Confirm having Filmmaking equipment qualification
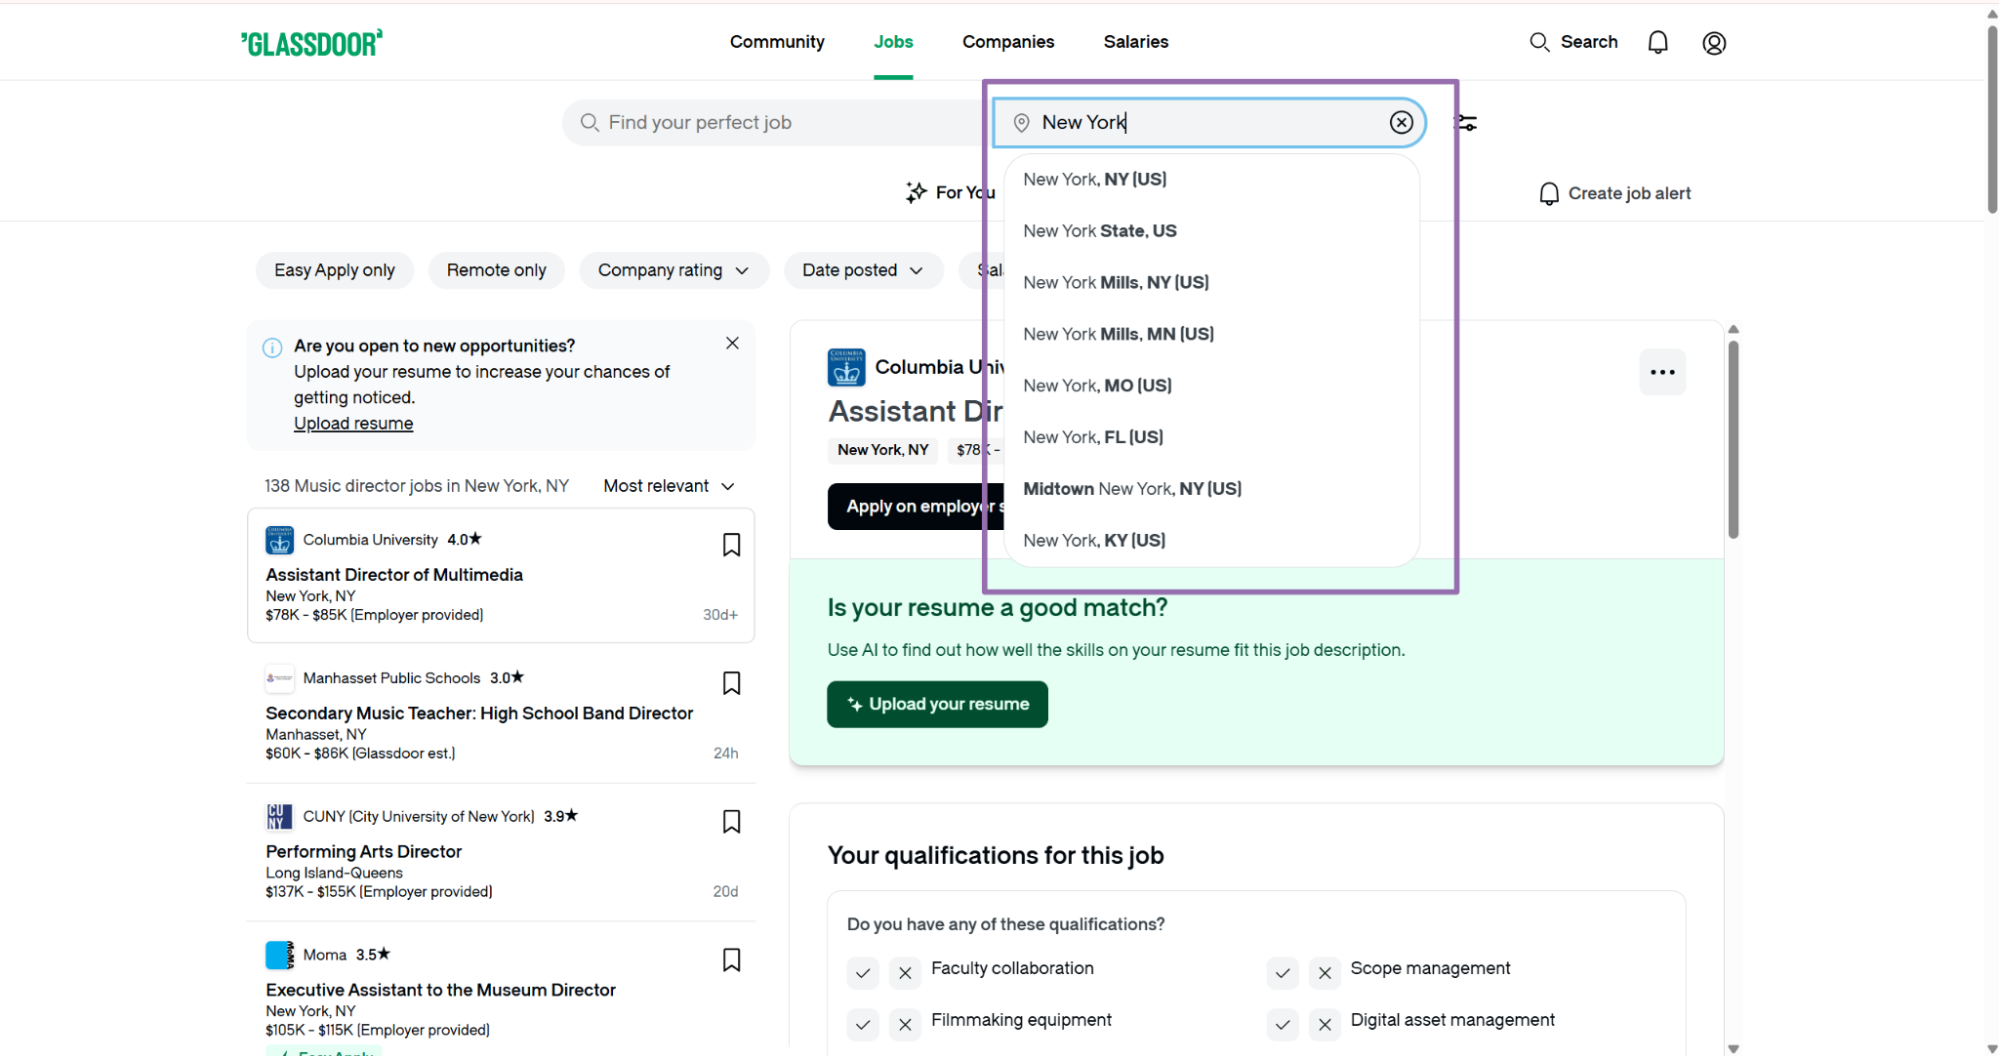 pyautogui.click(x=863, y=1024)
